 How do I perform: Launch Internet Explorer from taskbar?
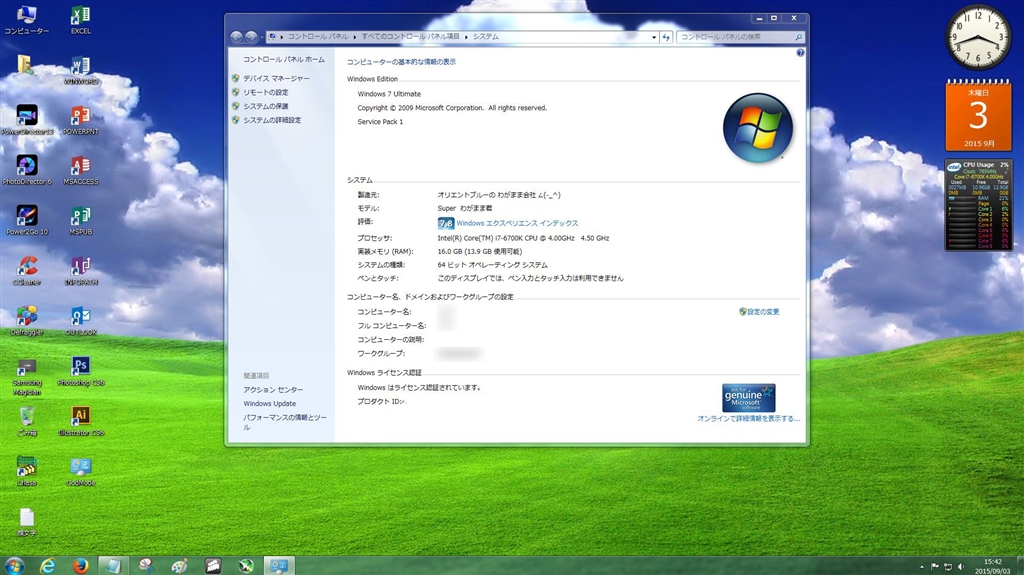[x=47, y=566]
